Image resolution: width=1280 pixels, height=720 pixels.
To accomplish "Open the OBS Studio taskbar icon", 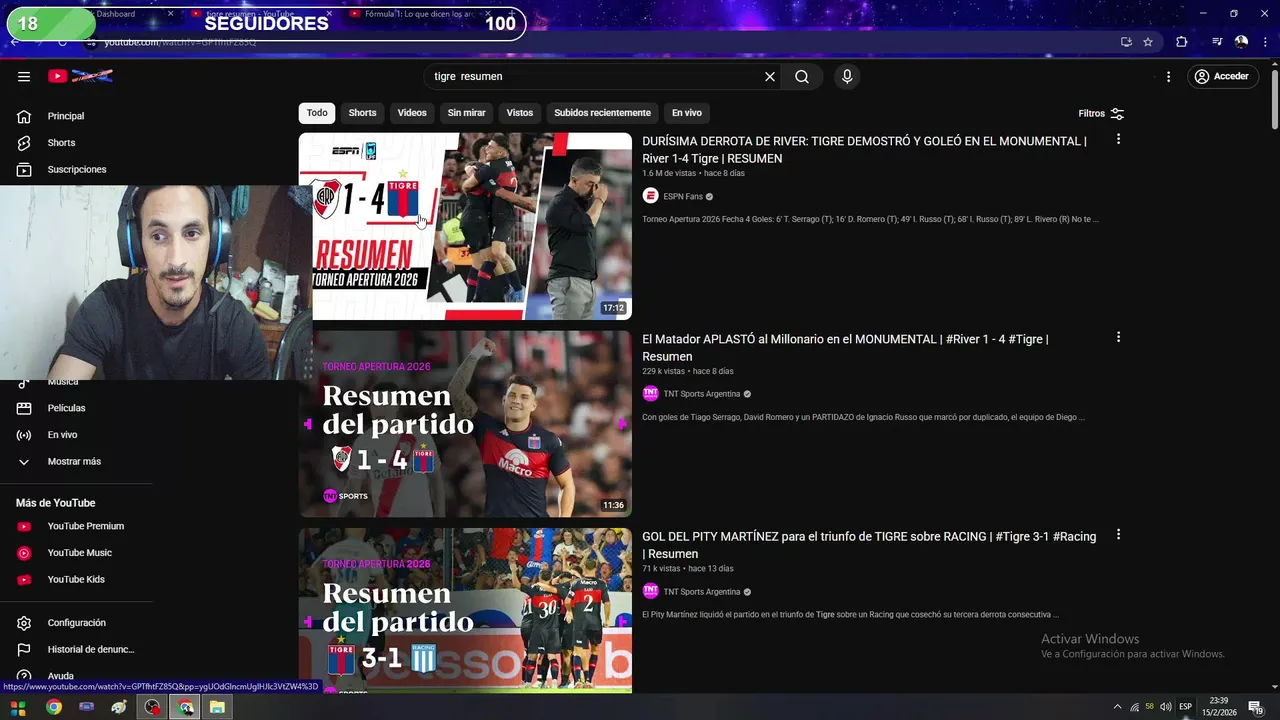I will 152,707.
